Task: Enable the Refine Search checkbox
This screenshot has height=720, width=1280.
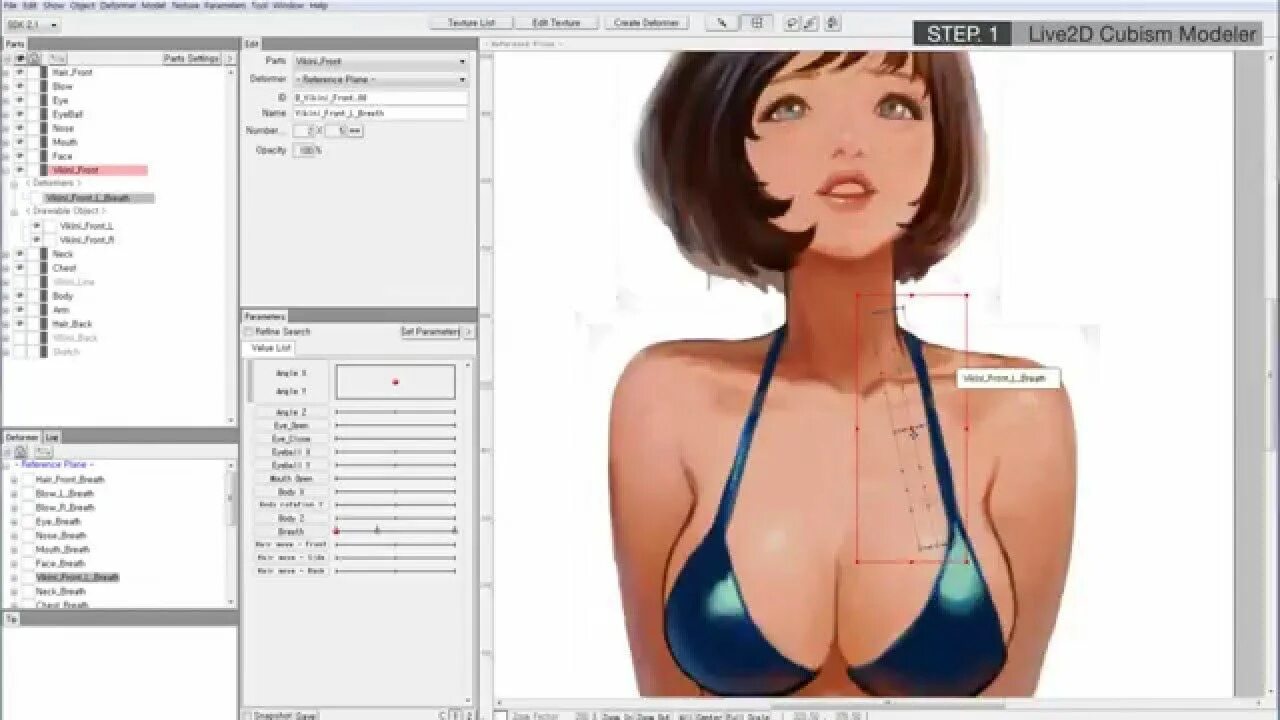Action: point(249,332)
